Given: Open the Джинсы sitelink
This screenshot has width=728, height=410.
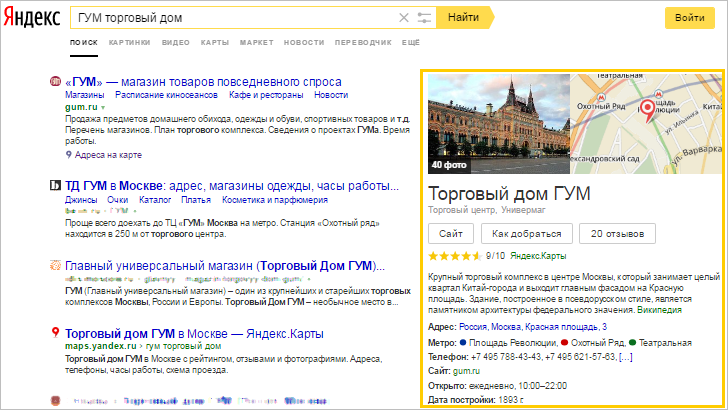Looking at the screenshot, I should click(x=81, y=200).
